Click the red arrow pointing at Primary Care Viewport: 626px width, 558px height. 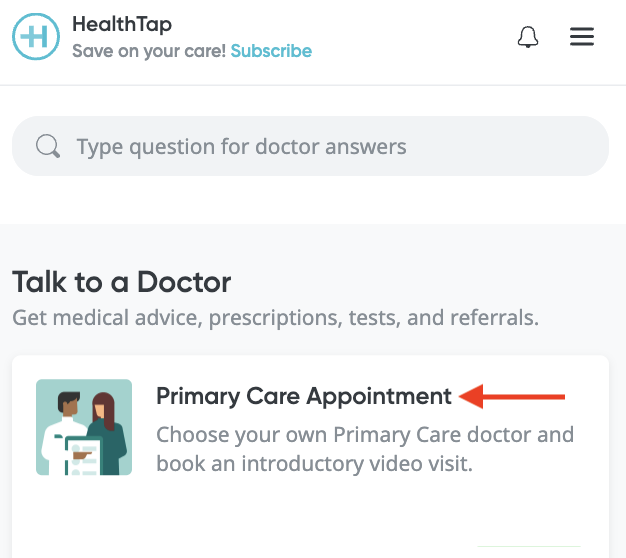tap(512, 396)
